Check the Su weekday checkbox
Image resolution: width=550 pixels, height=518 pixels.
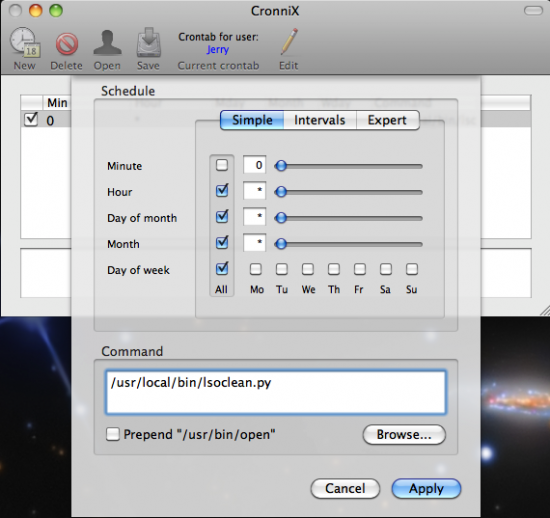(x=412, y=269)
